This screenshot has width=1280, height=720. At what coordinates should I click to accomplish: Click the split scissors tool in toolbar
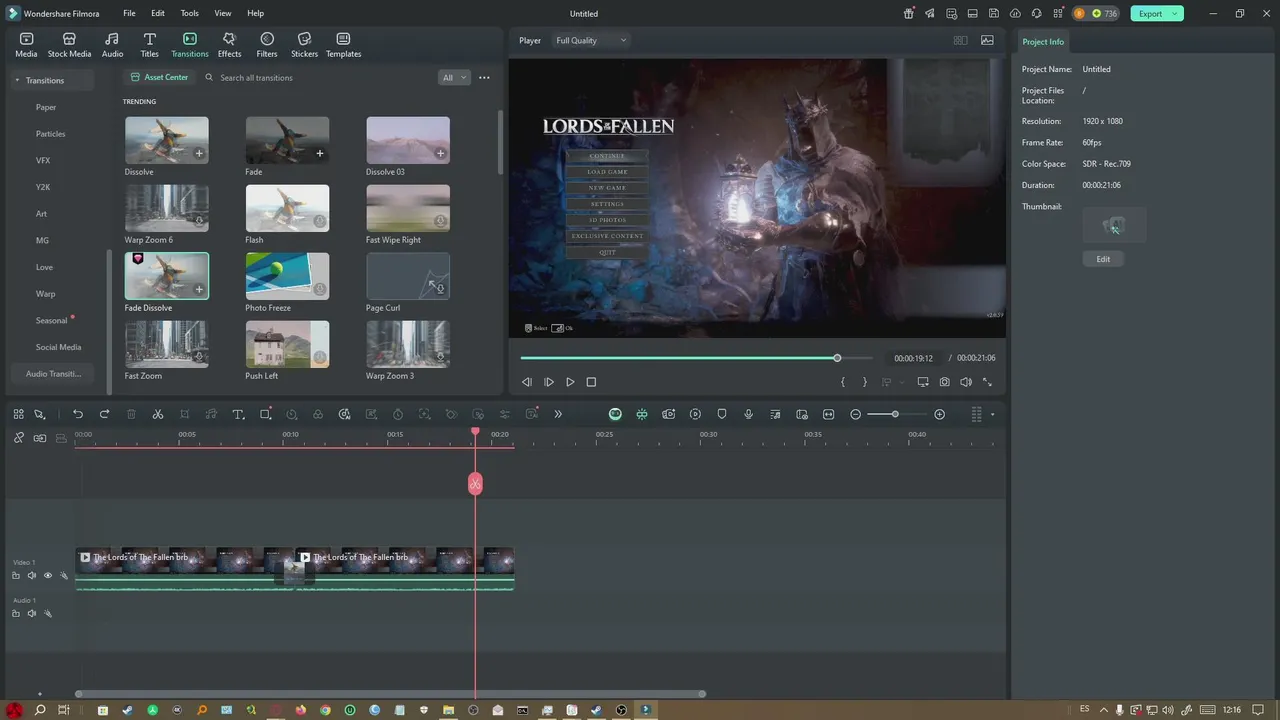click(x=158, y=414)
